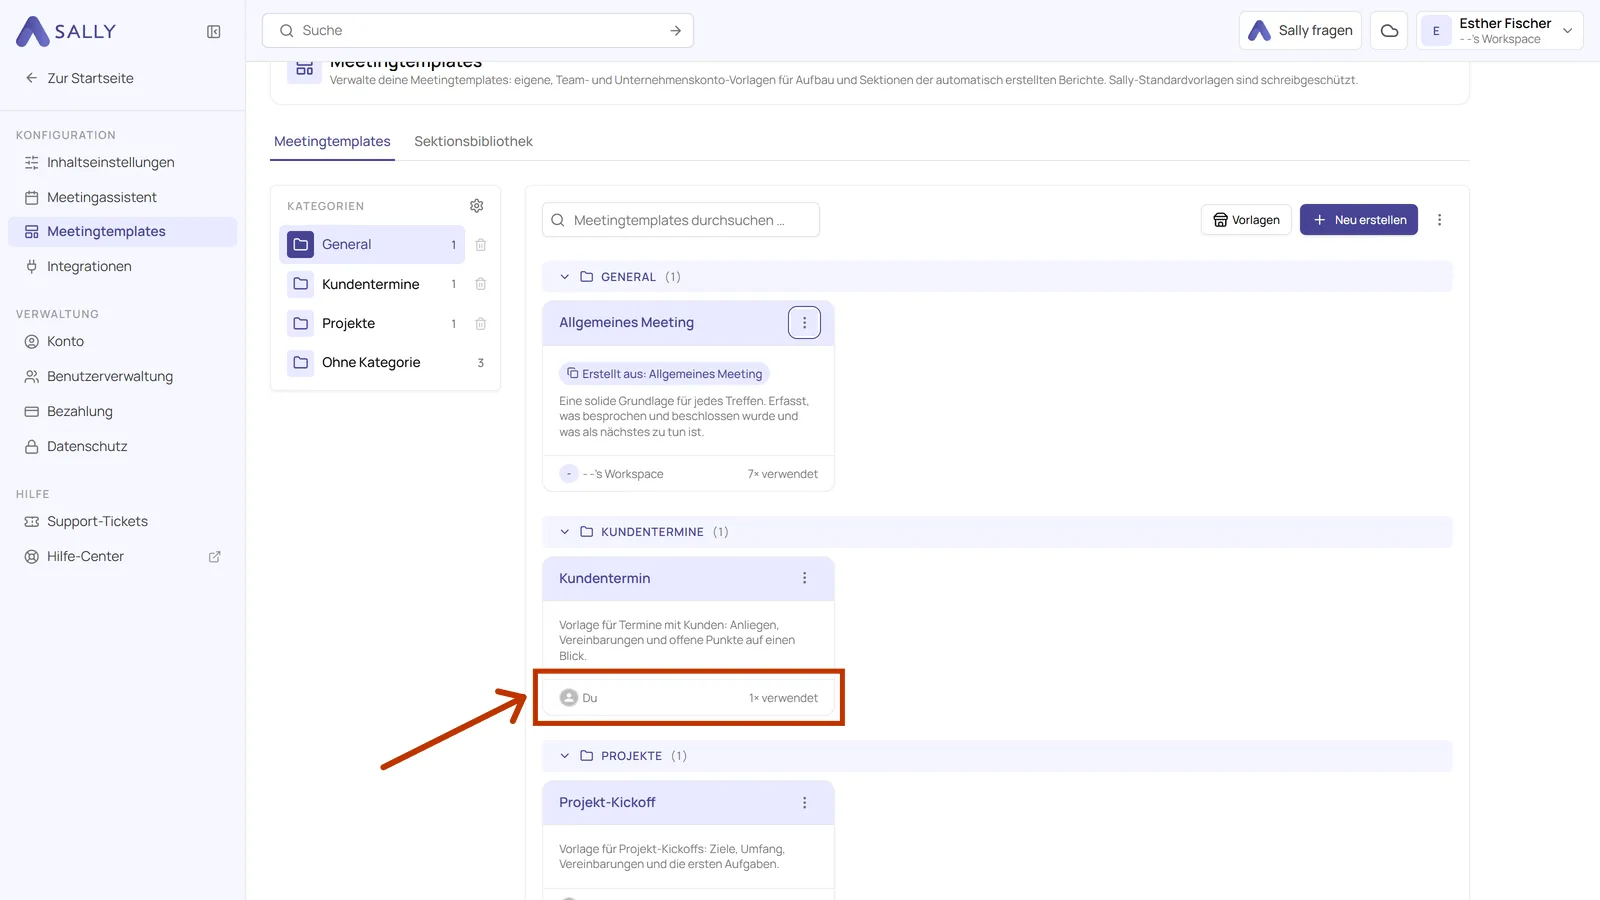Select General category

coord(372,244)
